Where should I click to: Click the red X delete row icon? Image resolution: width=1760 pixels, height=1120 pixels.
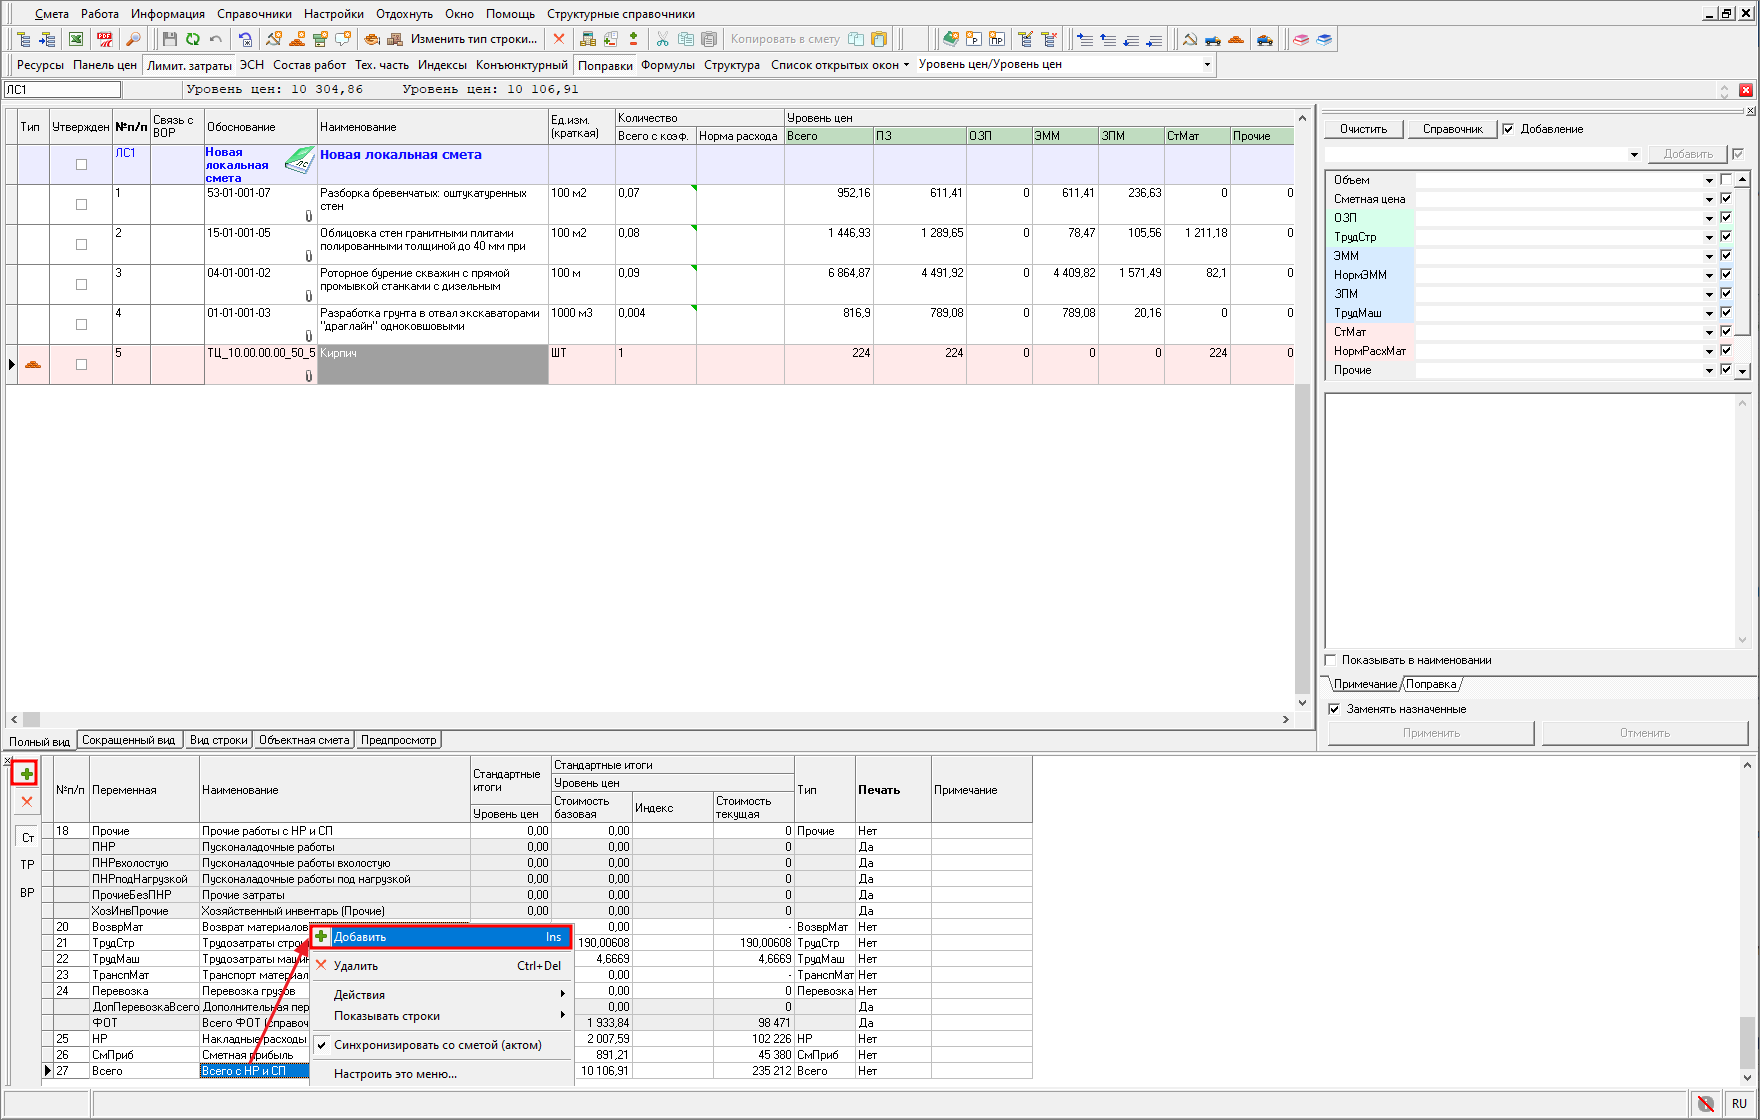coord(559,39)
